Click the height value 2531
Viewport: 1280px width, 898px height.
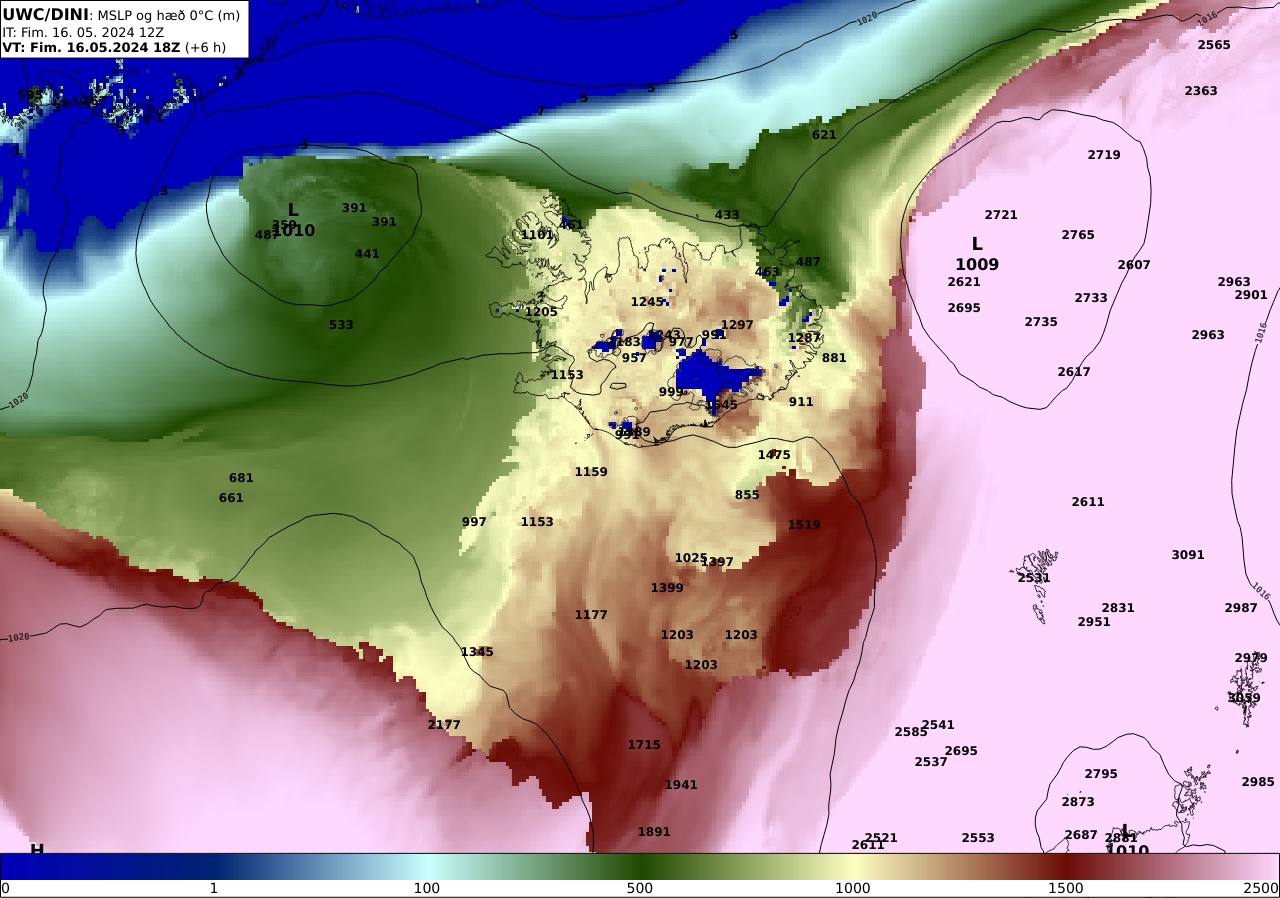tap(1034, 578)
